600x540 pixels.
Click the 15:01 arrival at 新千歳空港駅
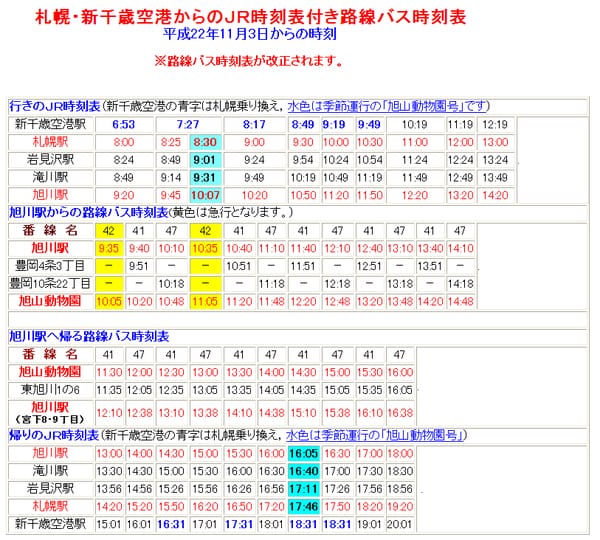click(109, 524)
